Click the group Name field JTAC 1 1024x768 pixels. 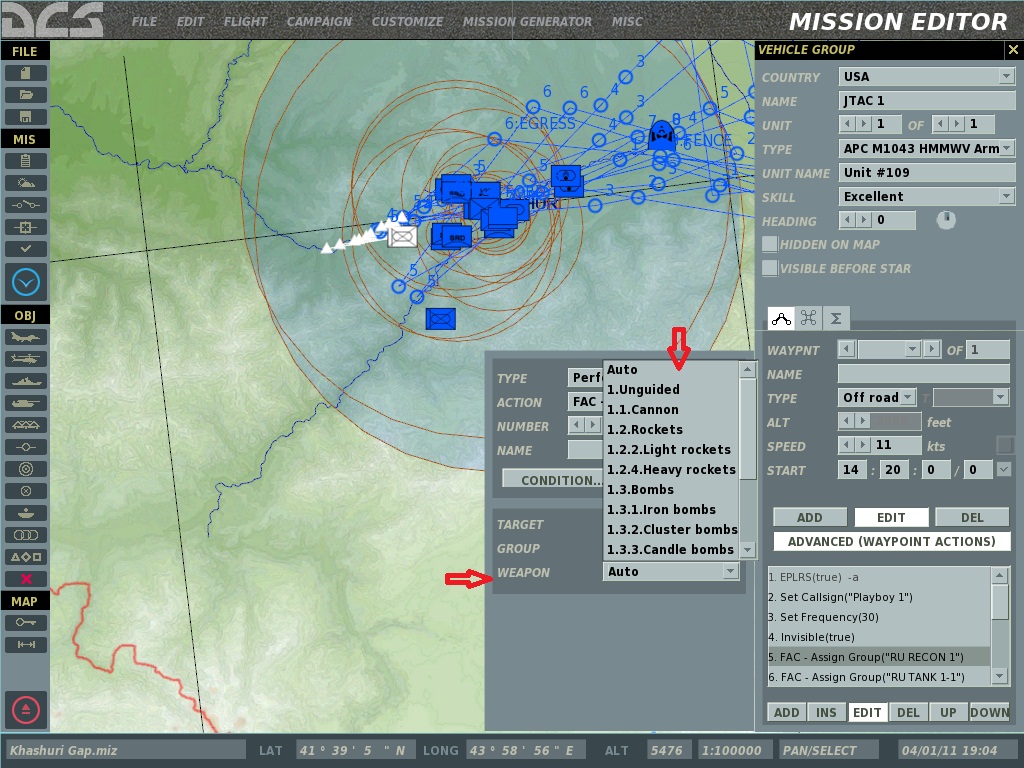(x=926, y=101)
